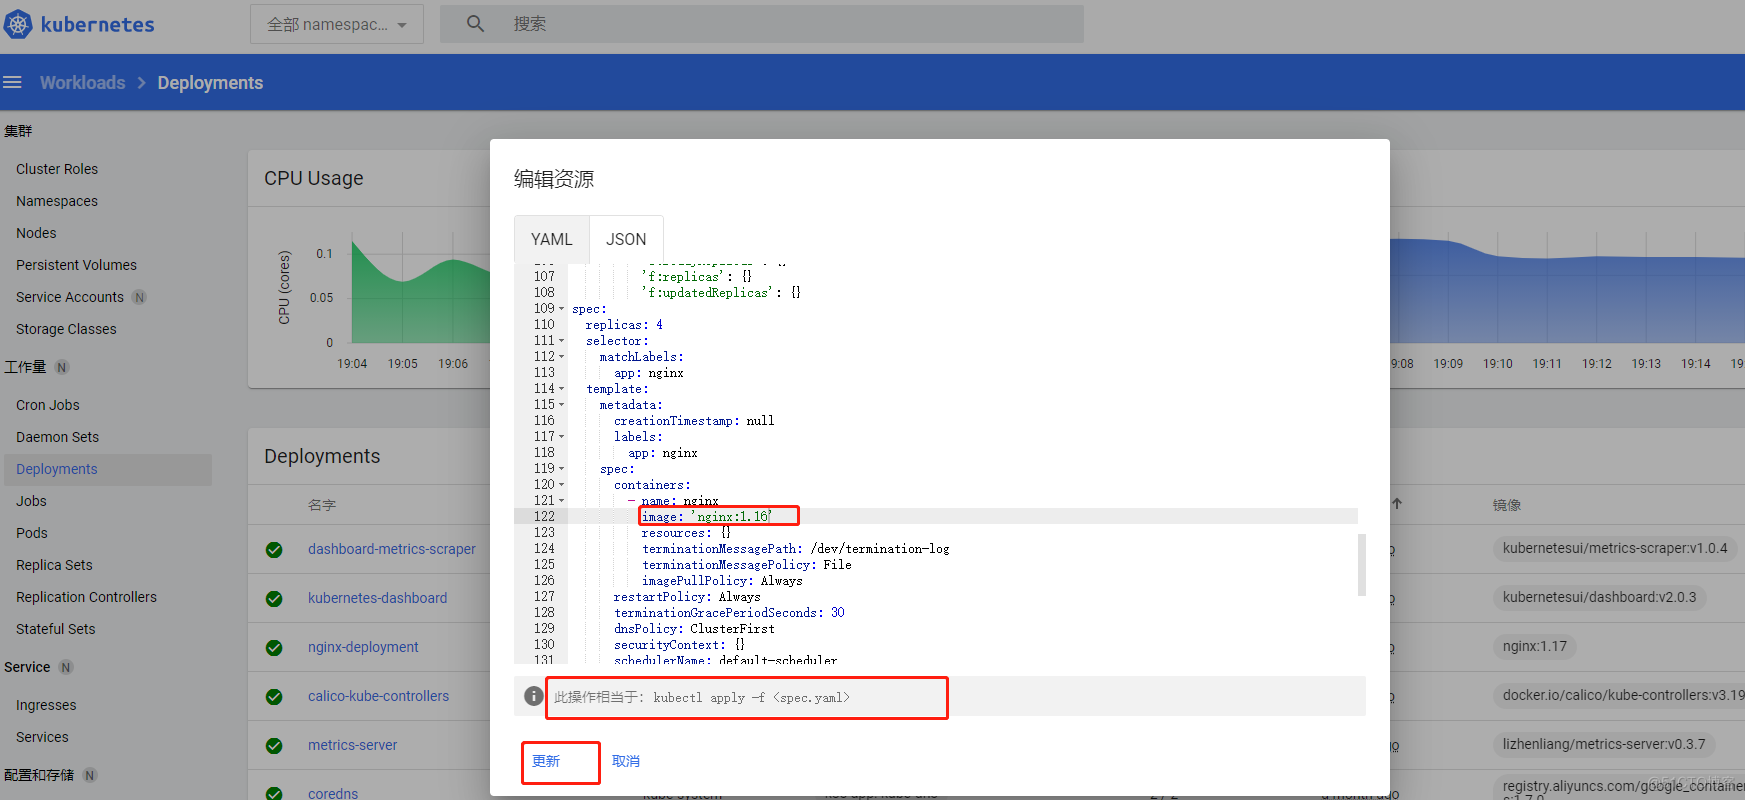The width and height of the screenshot is (1745, 800).
Task: Open calico-kube-controllers deployment link
Action: 378,696
